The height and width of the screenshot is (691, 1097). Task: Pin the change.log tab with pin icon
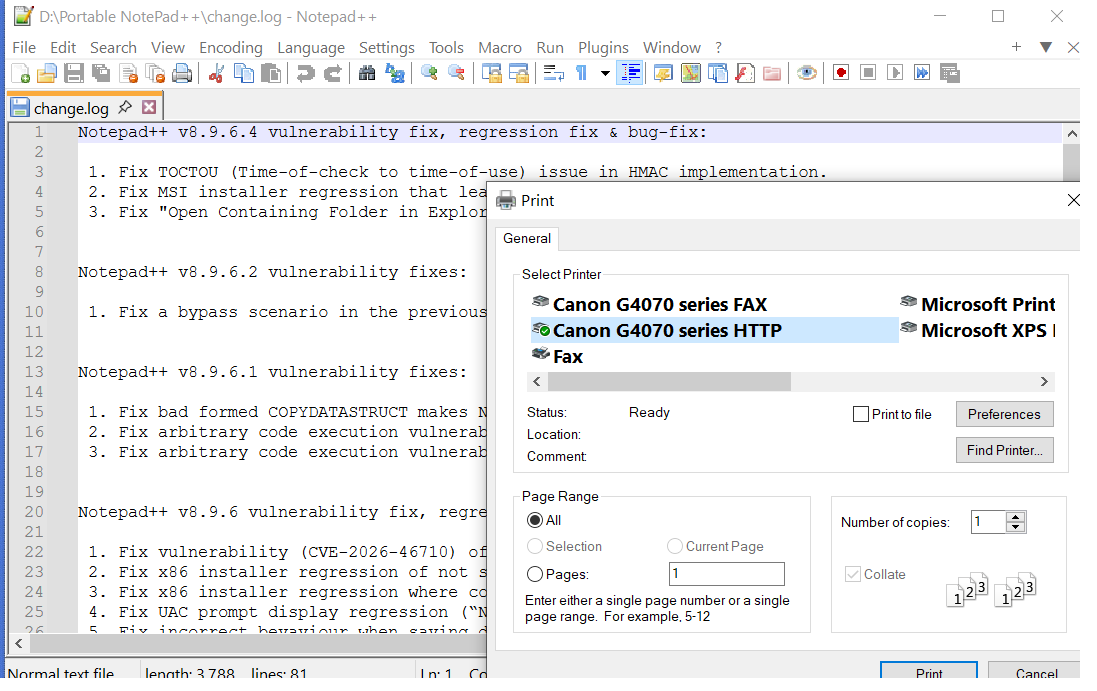click(x=125, y=107)
